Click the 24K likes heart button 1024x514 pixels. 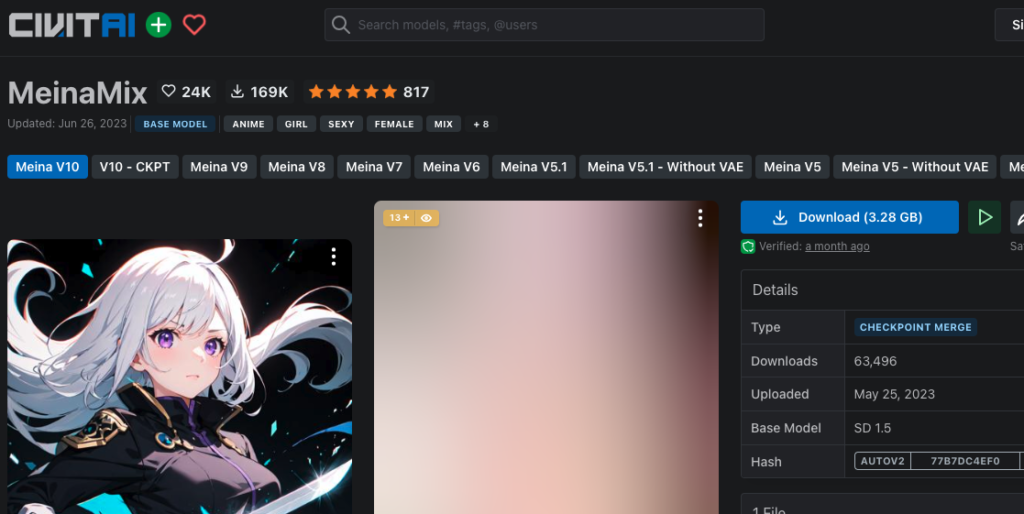tap(186, 92)
